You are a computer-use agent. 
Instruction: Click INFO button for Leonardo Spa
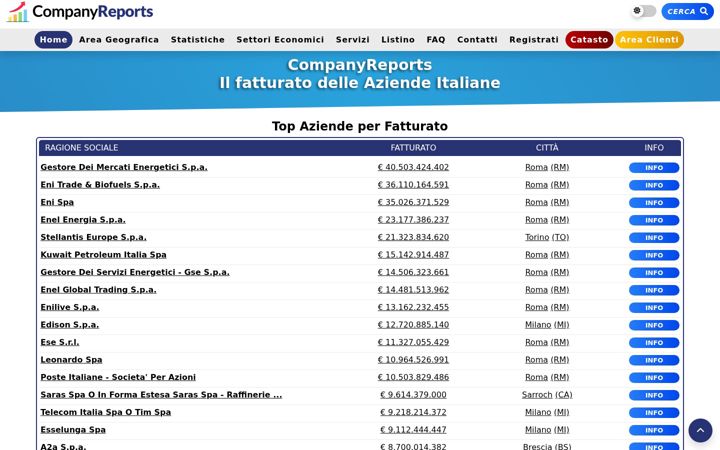coord(654,360)
